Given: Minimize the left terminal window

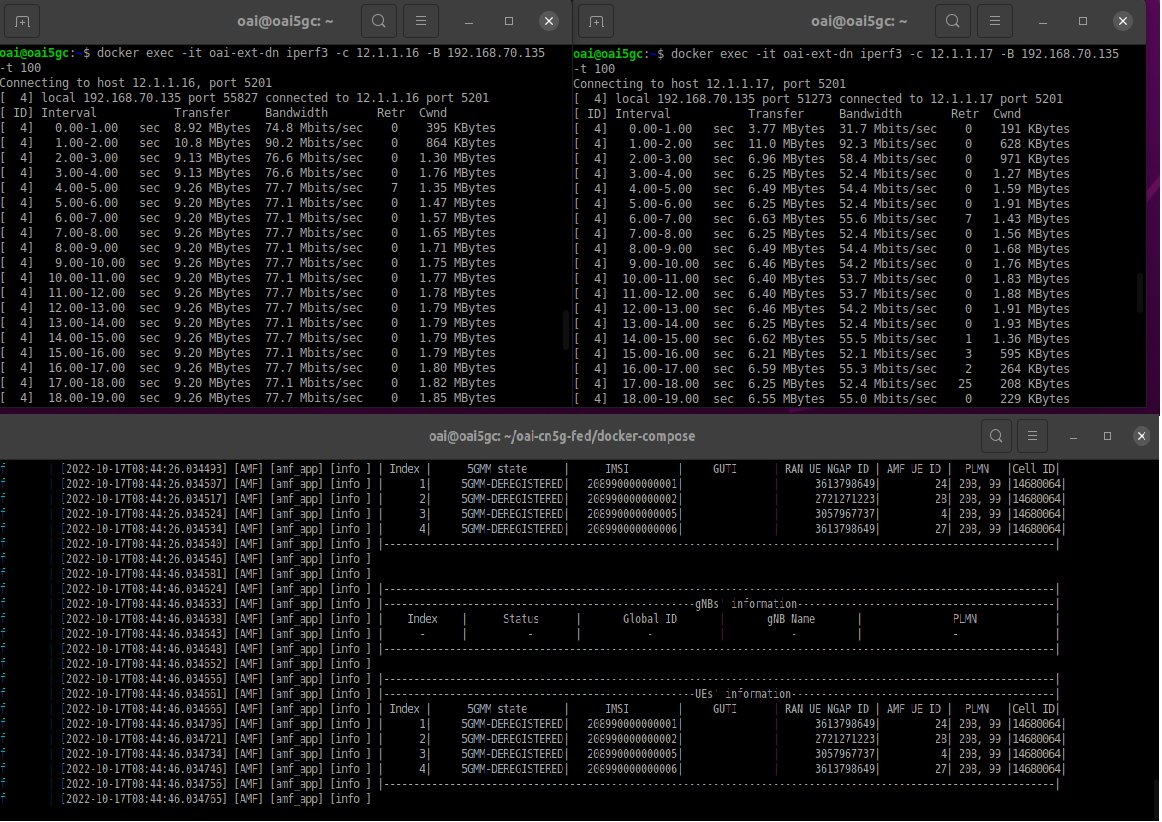Looking at the screenshot, I should (469, 21).
